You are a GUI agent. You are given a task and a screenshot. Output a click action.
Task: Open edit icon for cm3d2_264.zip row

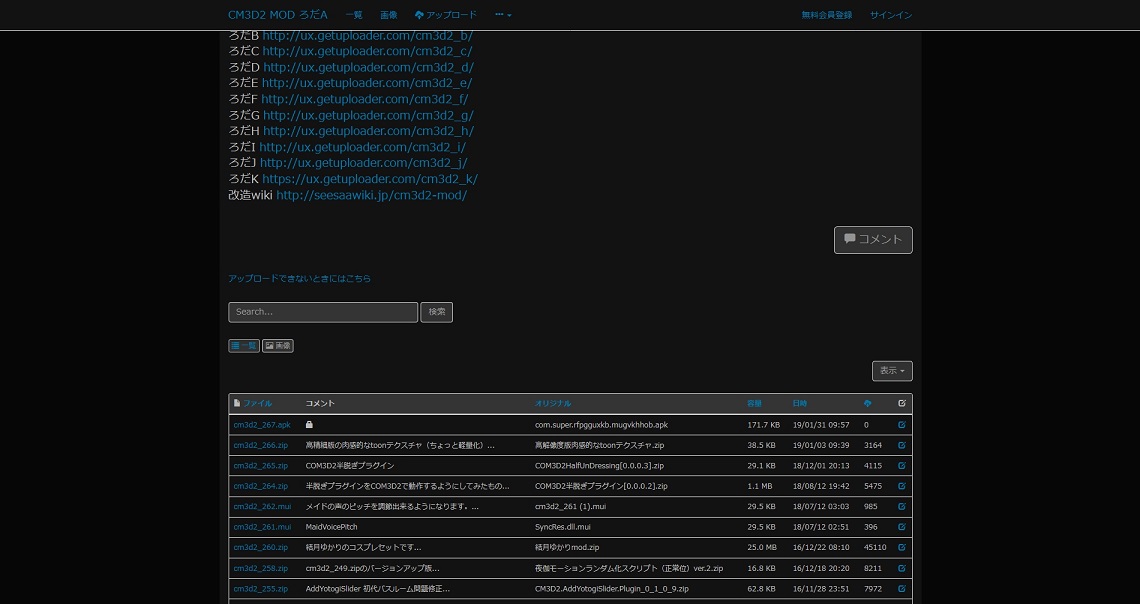tap(902, 486)
